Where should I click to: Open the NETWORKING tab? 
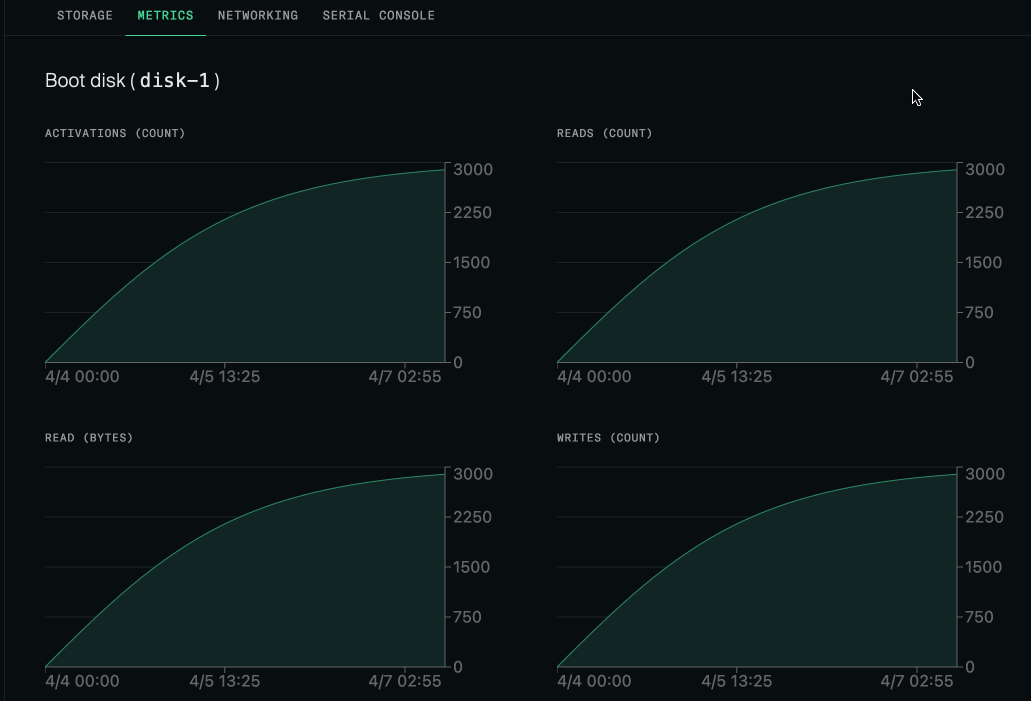pos(257,15)
